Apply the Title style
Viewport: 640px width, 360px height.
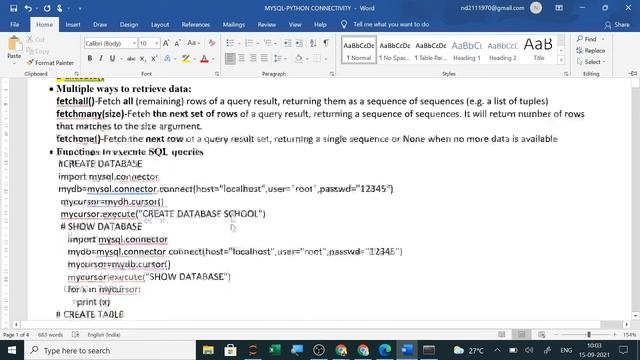pyautogui.click(x=539, y=50)
